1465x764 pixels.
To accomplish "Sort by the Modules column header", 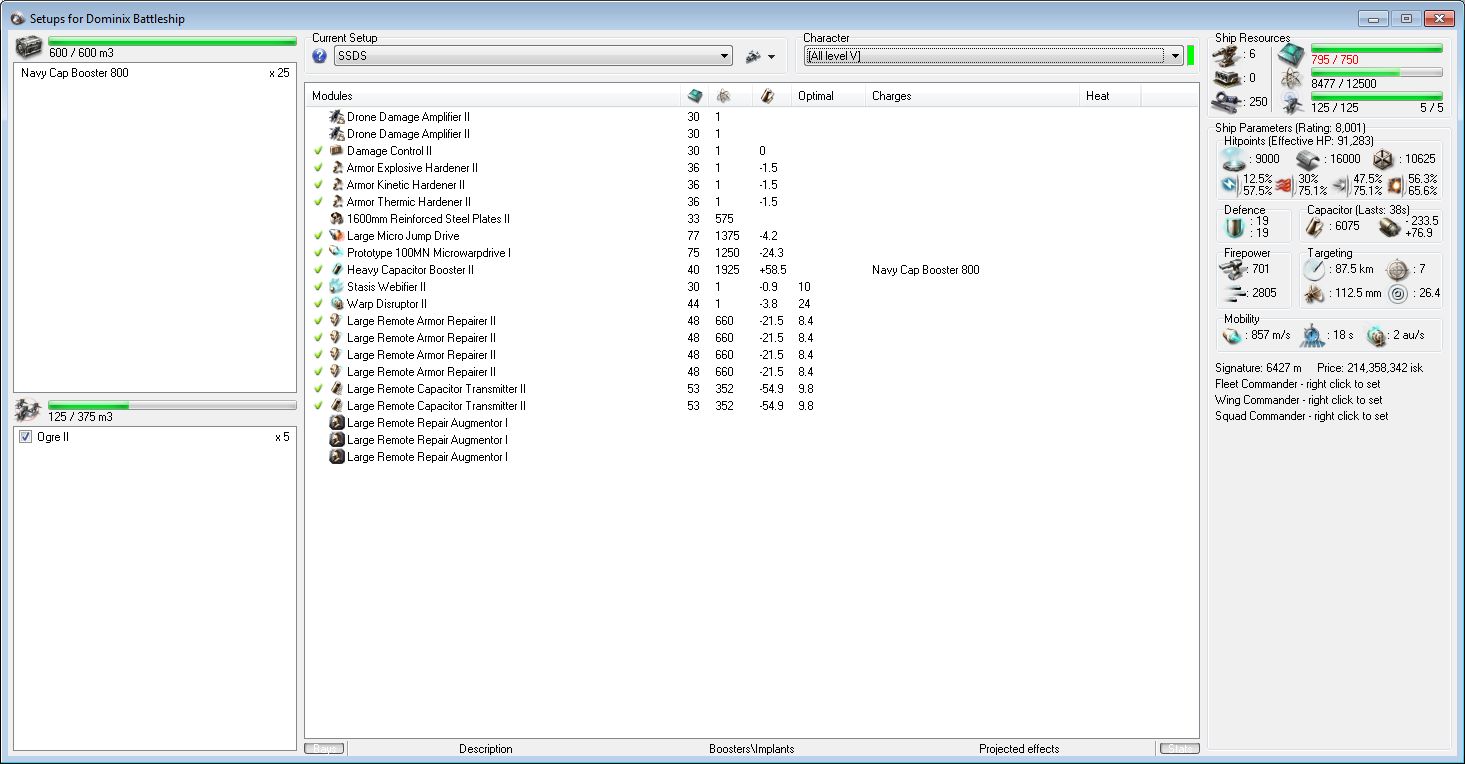I will click(492, 96).
